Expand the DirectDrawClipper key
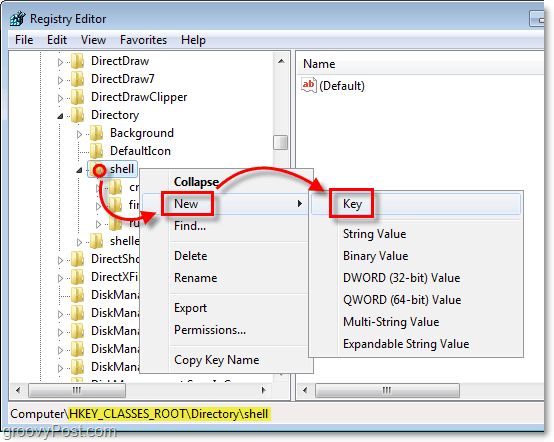Viewport: 554px width, 442px height. pos(60,98)
